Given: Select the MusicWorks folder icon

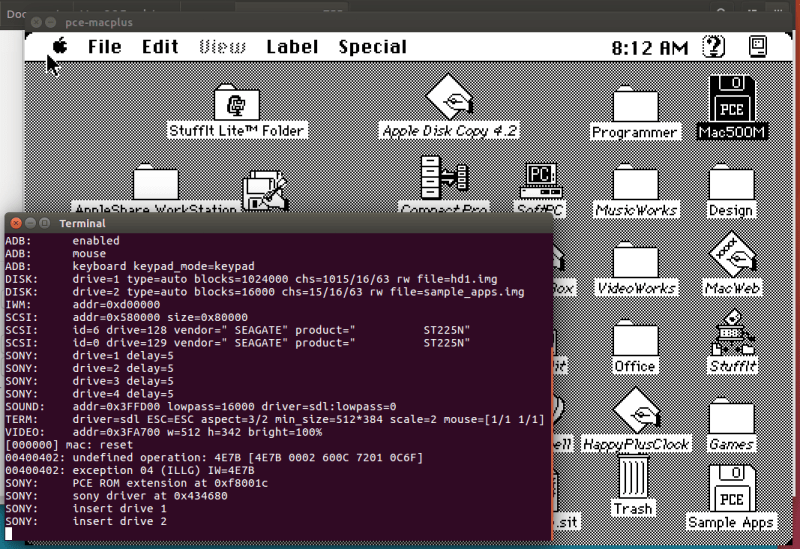Looking at the screenshot, I should [x=635, y=182].
